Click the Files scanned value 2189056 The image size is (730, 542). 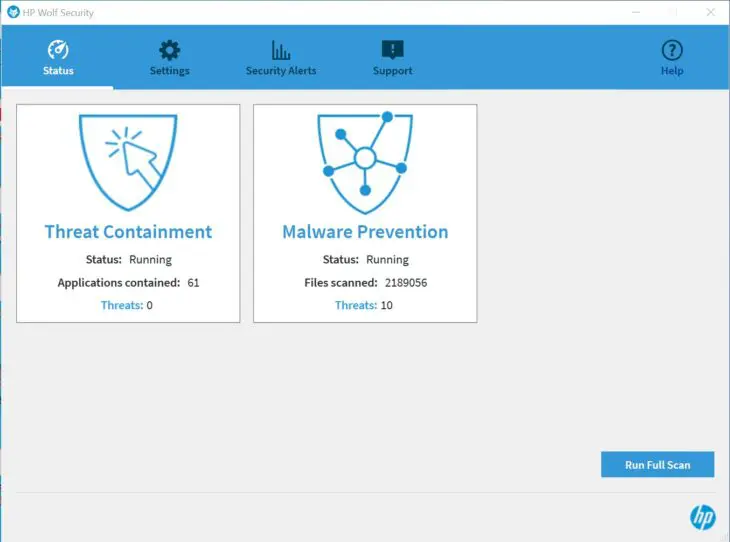tap(406, 283)
